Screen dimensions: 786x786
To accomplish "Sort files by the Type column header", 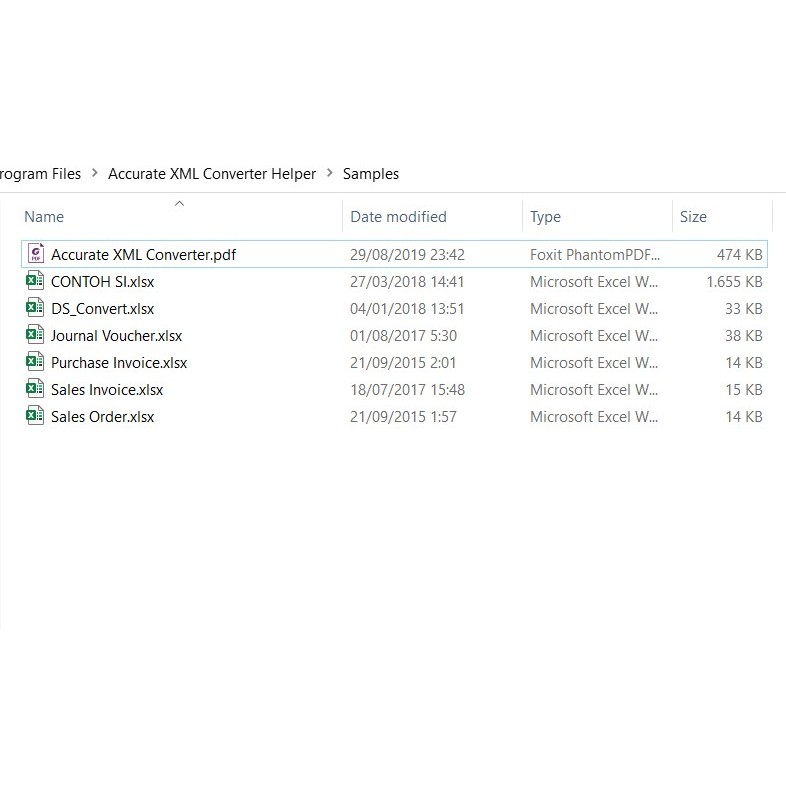I will coord(545,217).
